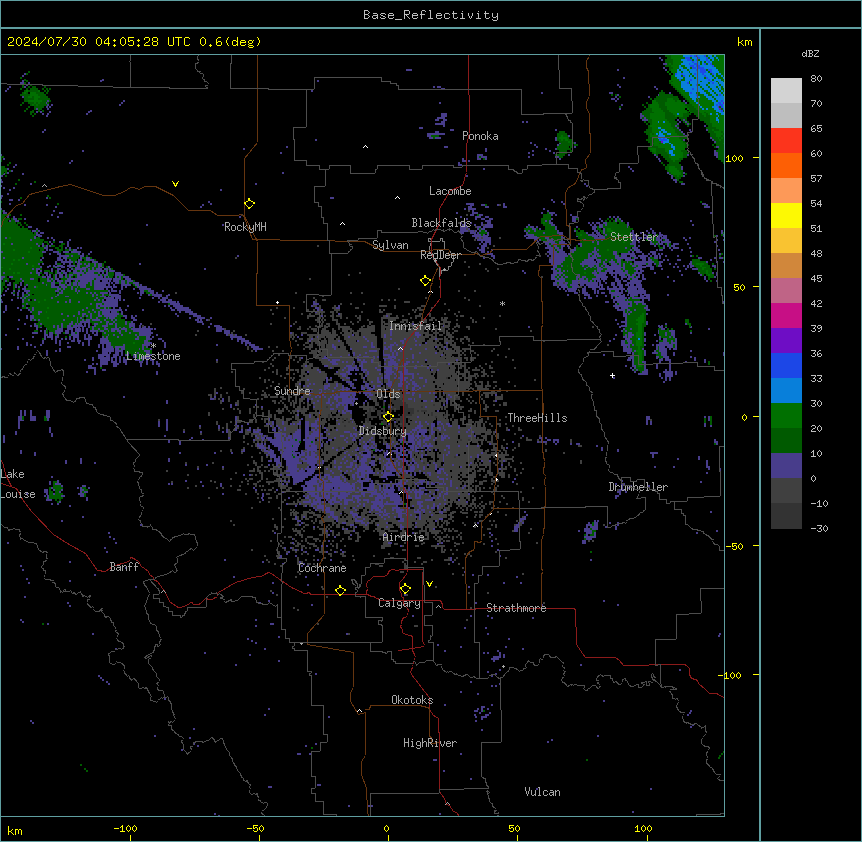The width and height of the screenshot is (862, 842).
Task: Select the top white swatch of dBZ scale
Action: pyautogui.click(x=786, y=91)
